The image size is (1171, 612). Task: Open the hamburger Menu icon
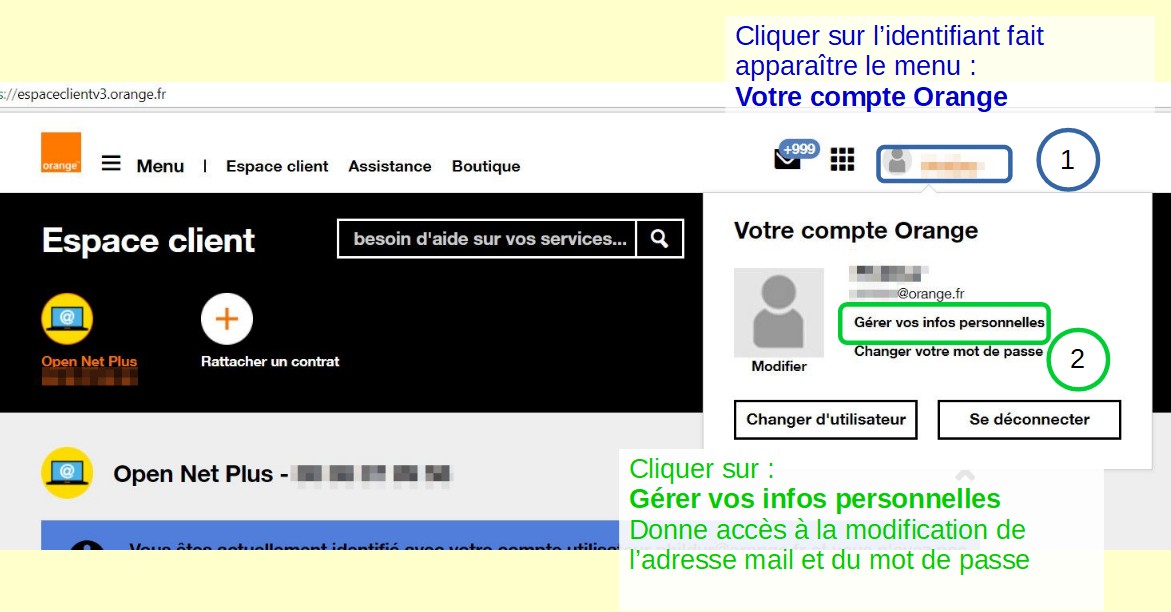pos(111,163)
